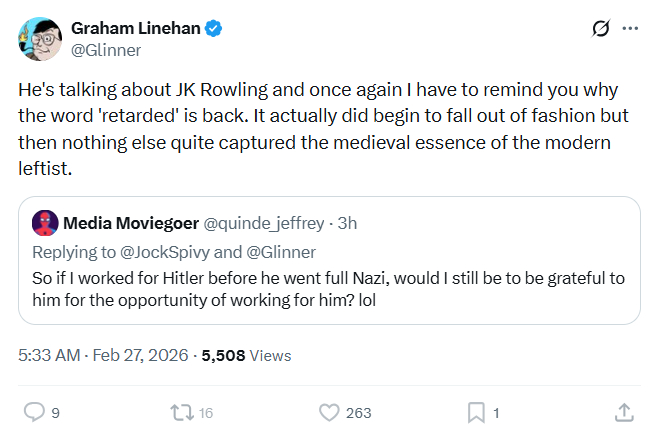Image resolution: width=651 pixels, height=431 pixels.
Task: Open the quoted tweet about working for Hitler
Action: (x=330, y=287)
